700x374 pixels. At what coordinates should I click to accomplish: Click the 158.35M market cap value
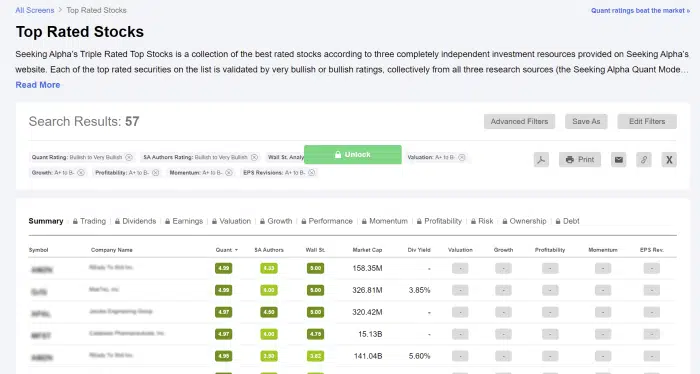(x=367, y=268)
